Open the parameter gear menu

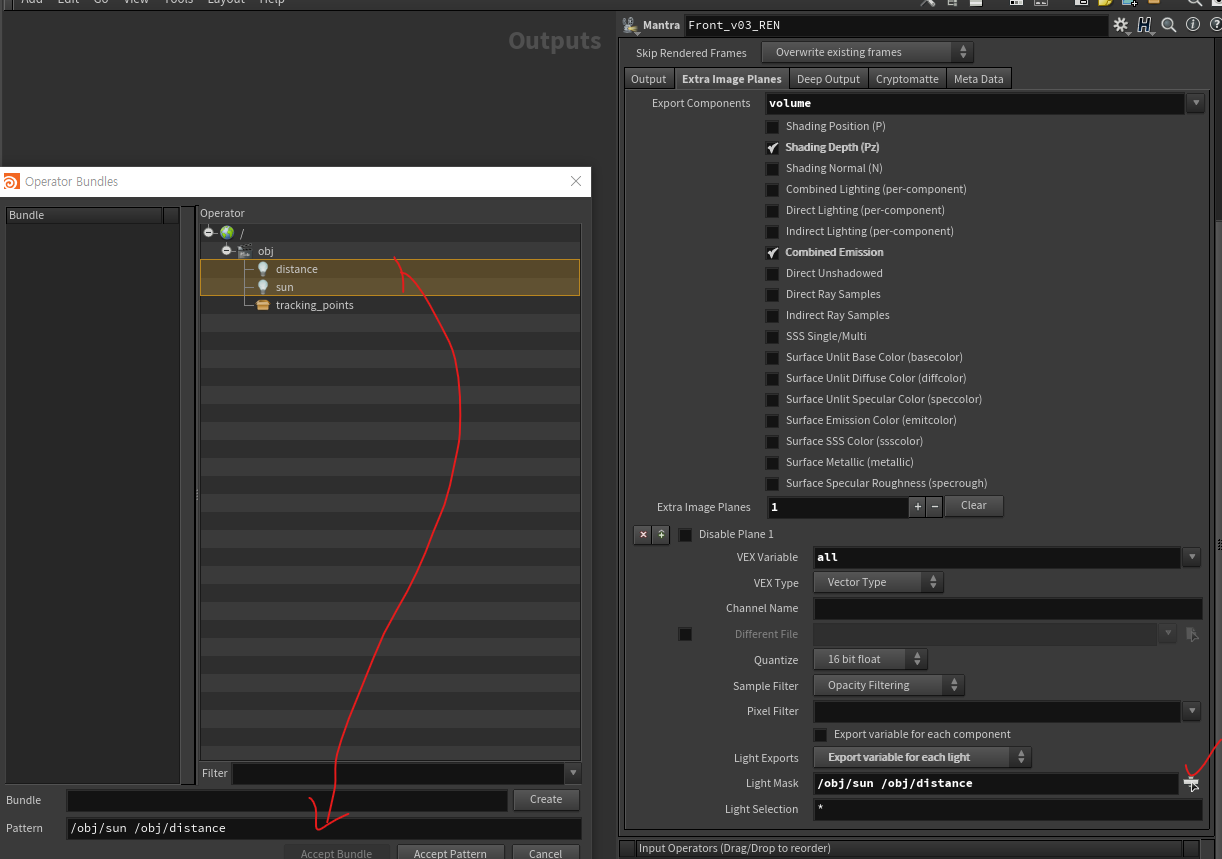pyautogui.click(x=1121, y=25)
